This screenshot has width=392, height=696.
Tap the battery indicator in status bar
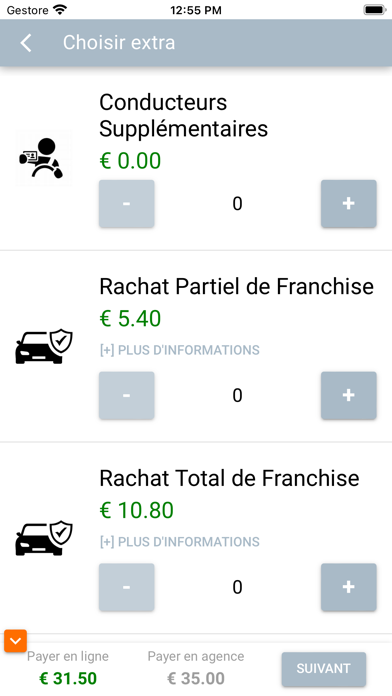(x=374, y=9)
